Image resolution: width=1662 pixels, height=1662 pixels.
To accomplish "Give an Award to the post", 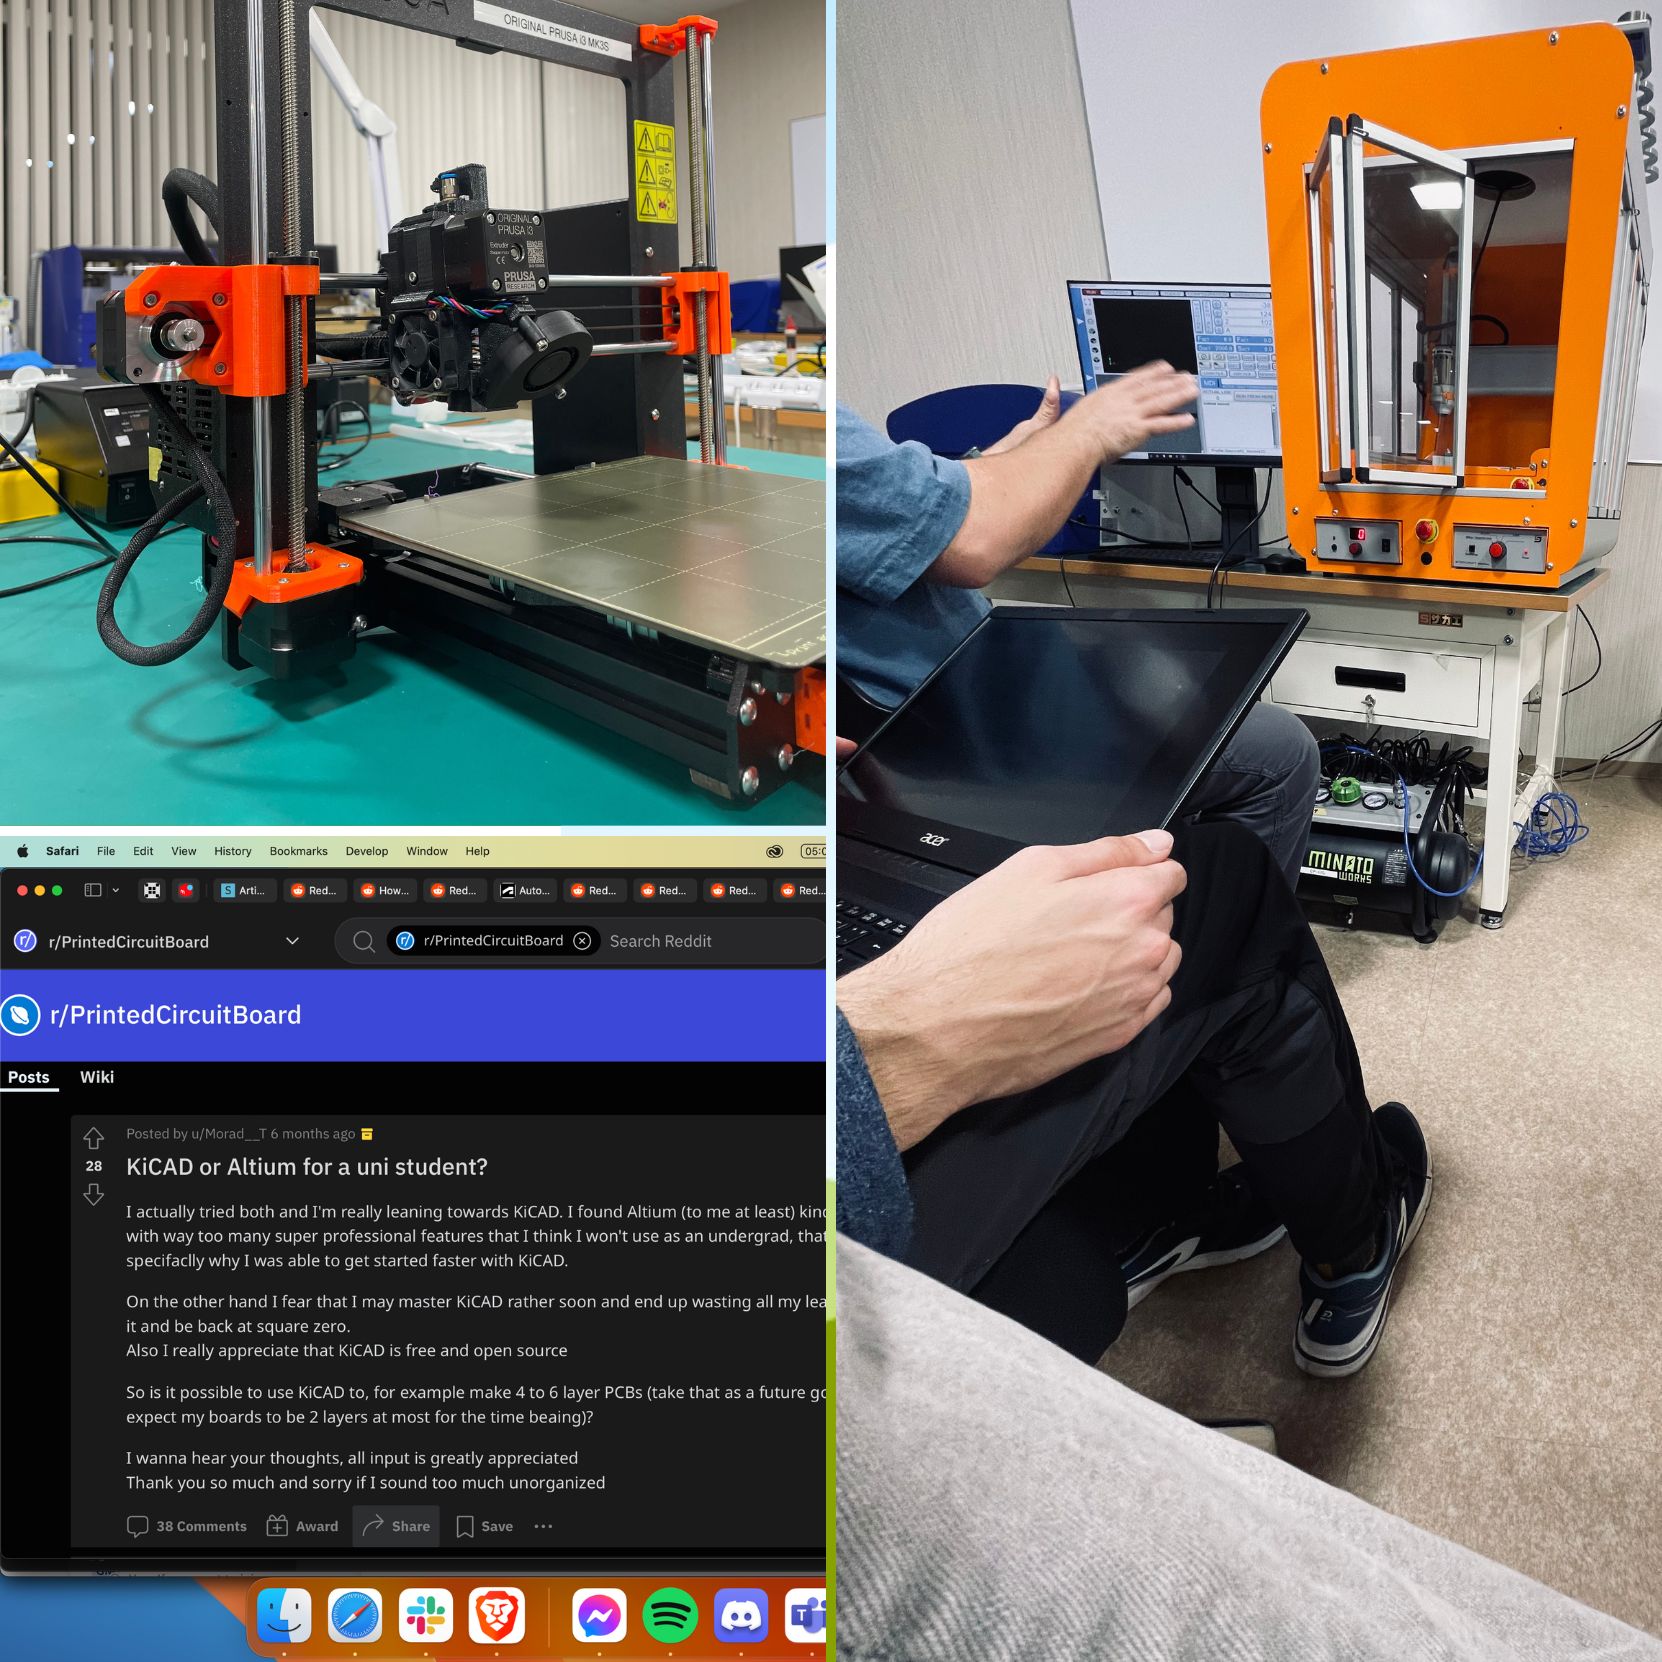I will (x=302, y=1526).
